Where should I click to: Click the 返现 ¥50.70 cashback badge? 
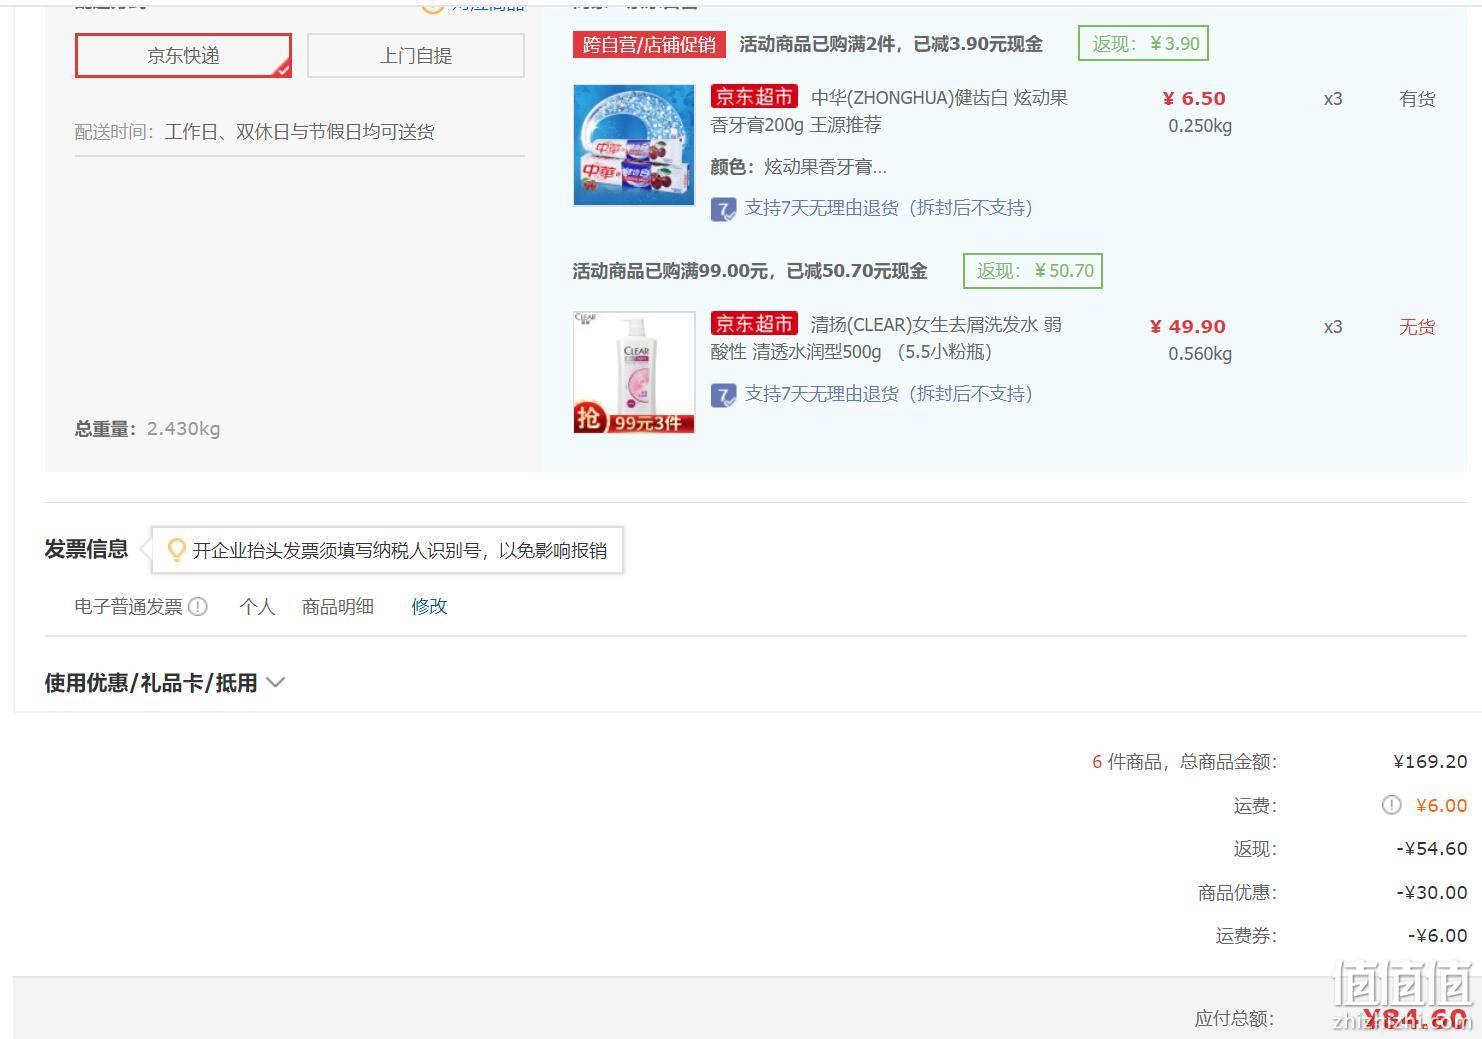tap(1032, 271)
